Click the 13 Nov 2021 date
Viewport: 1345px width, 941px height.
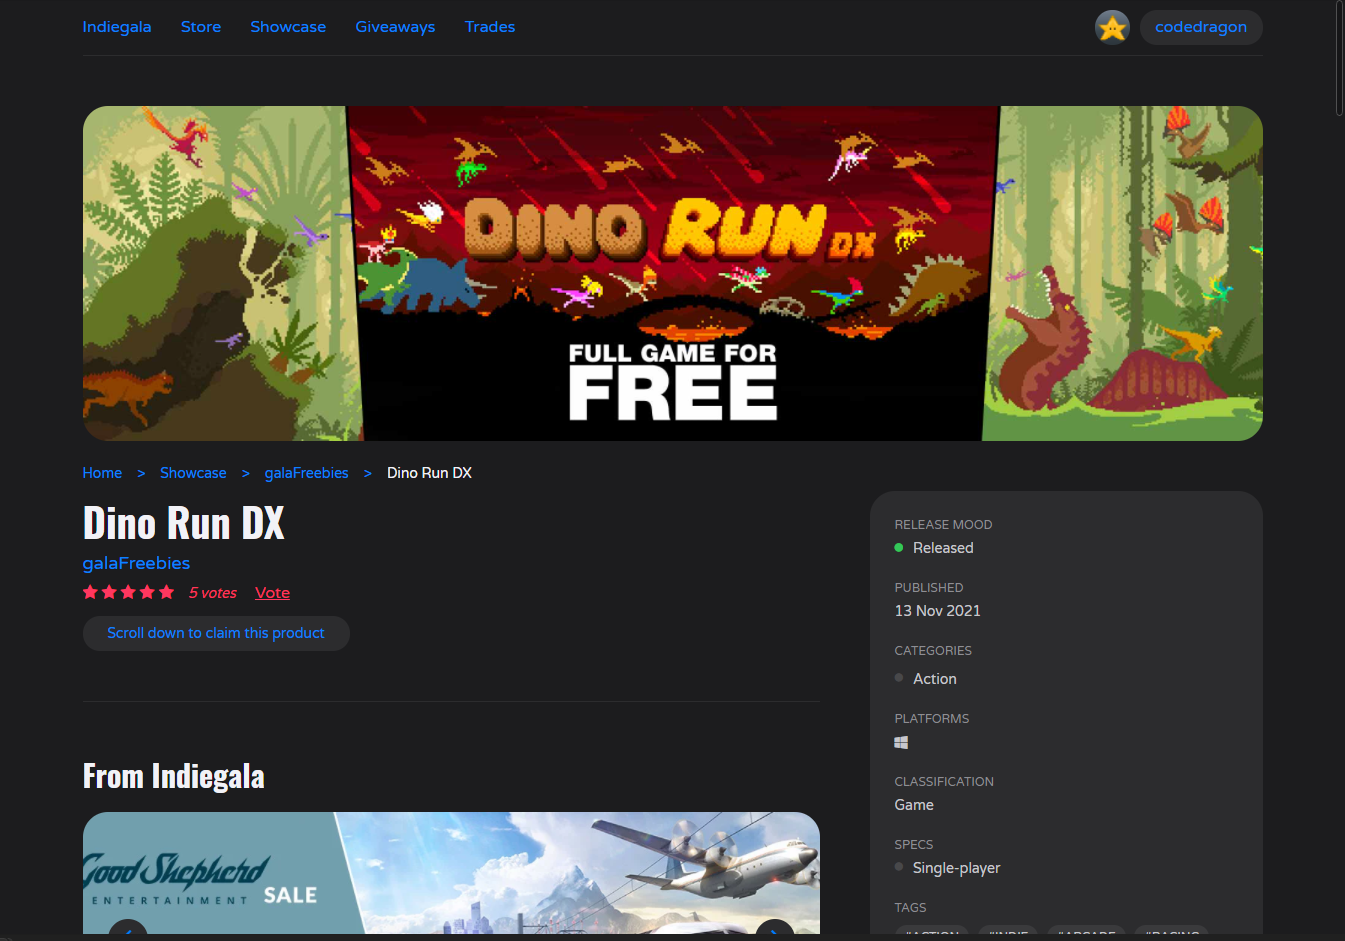(937, 611)
